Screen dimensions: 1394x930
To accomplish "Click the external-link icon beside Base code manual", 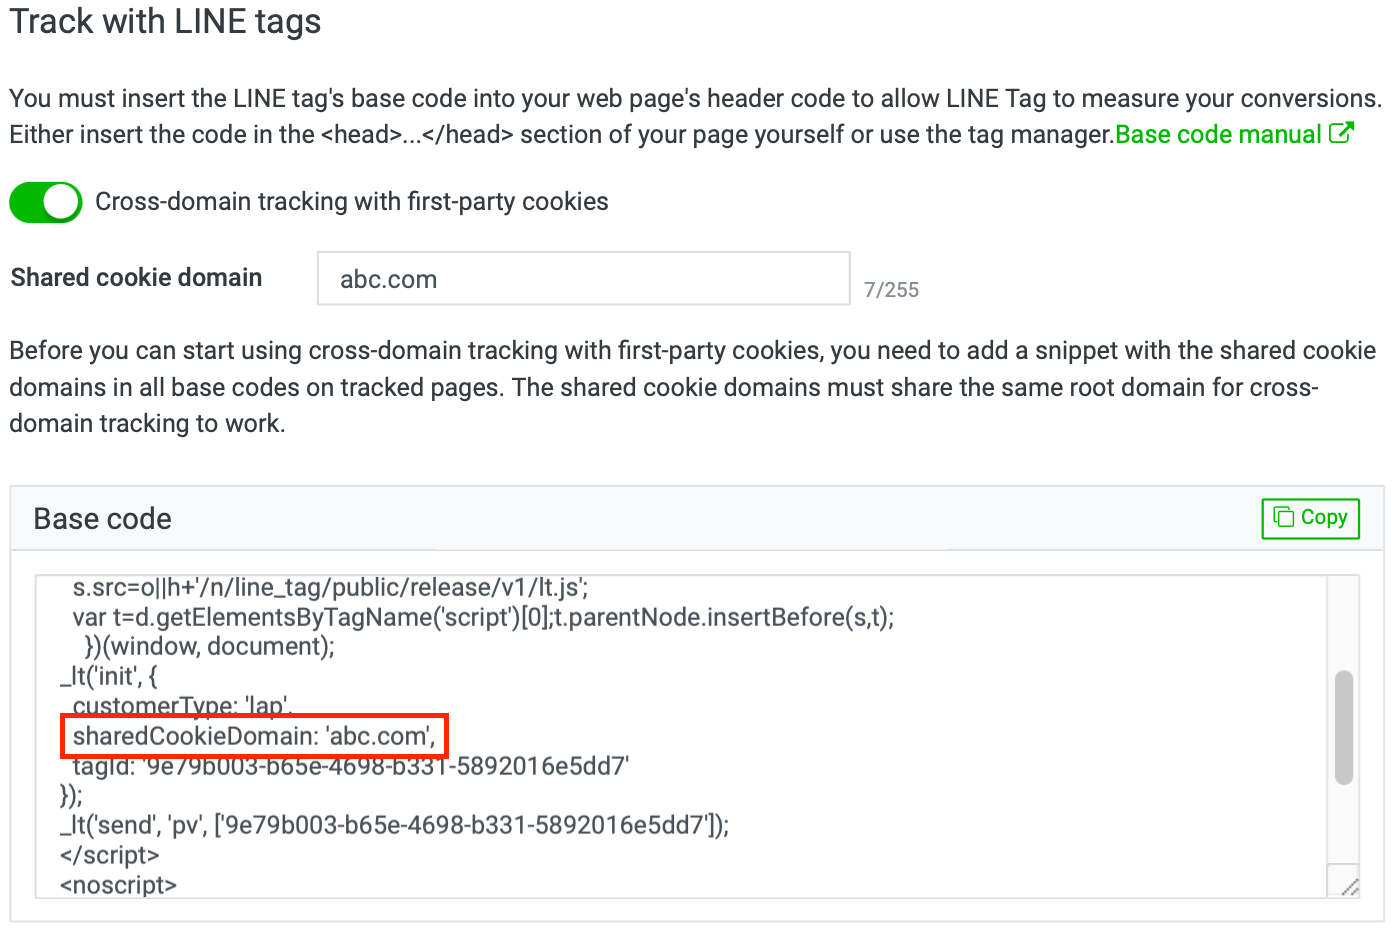I will pyautogui.click(x=1341, y=133).
